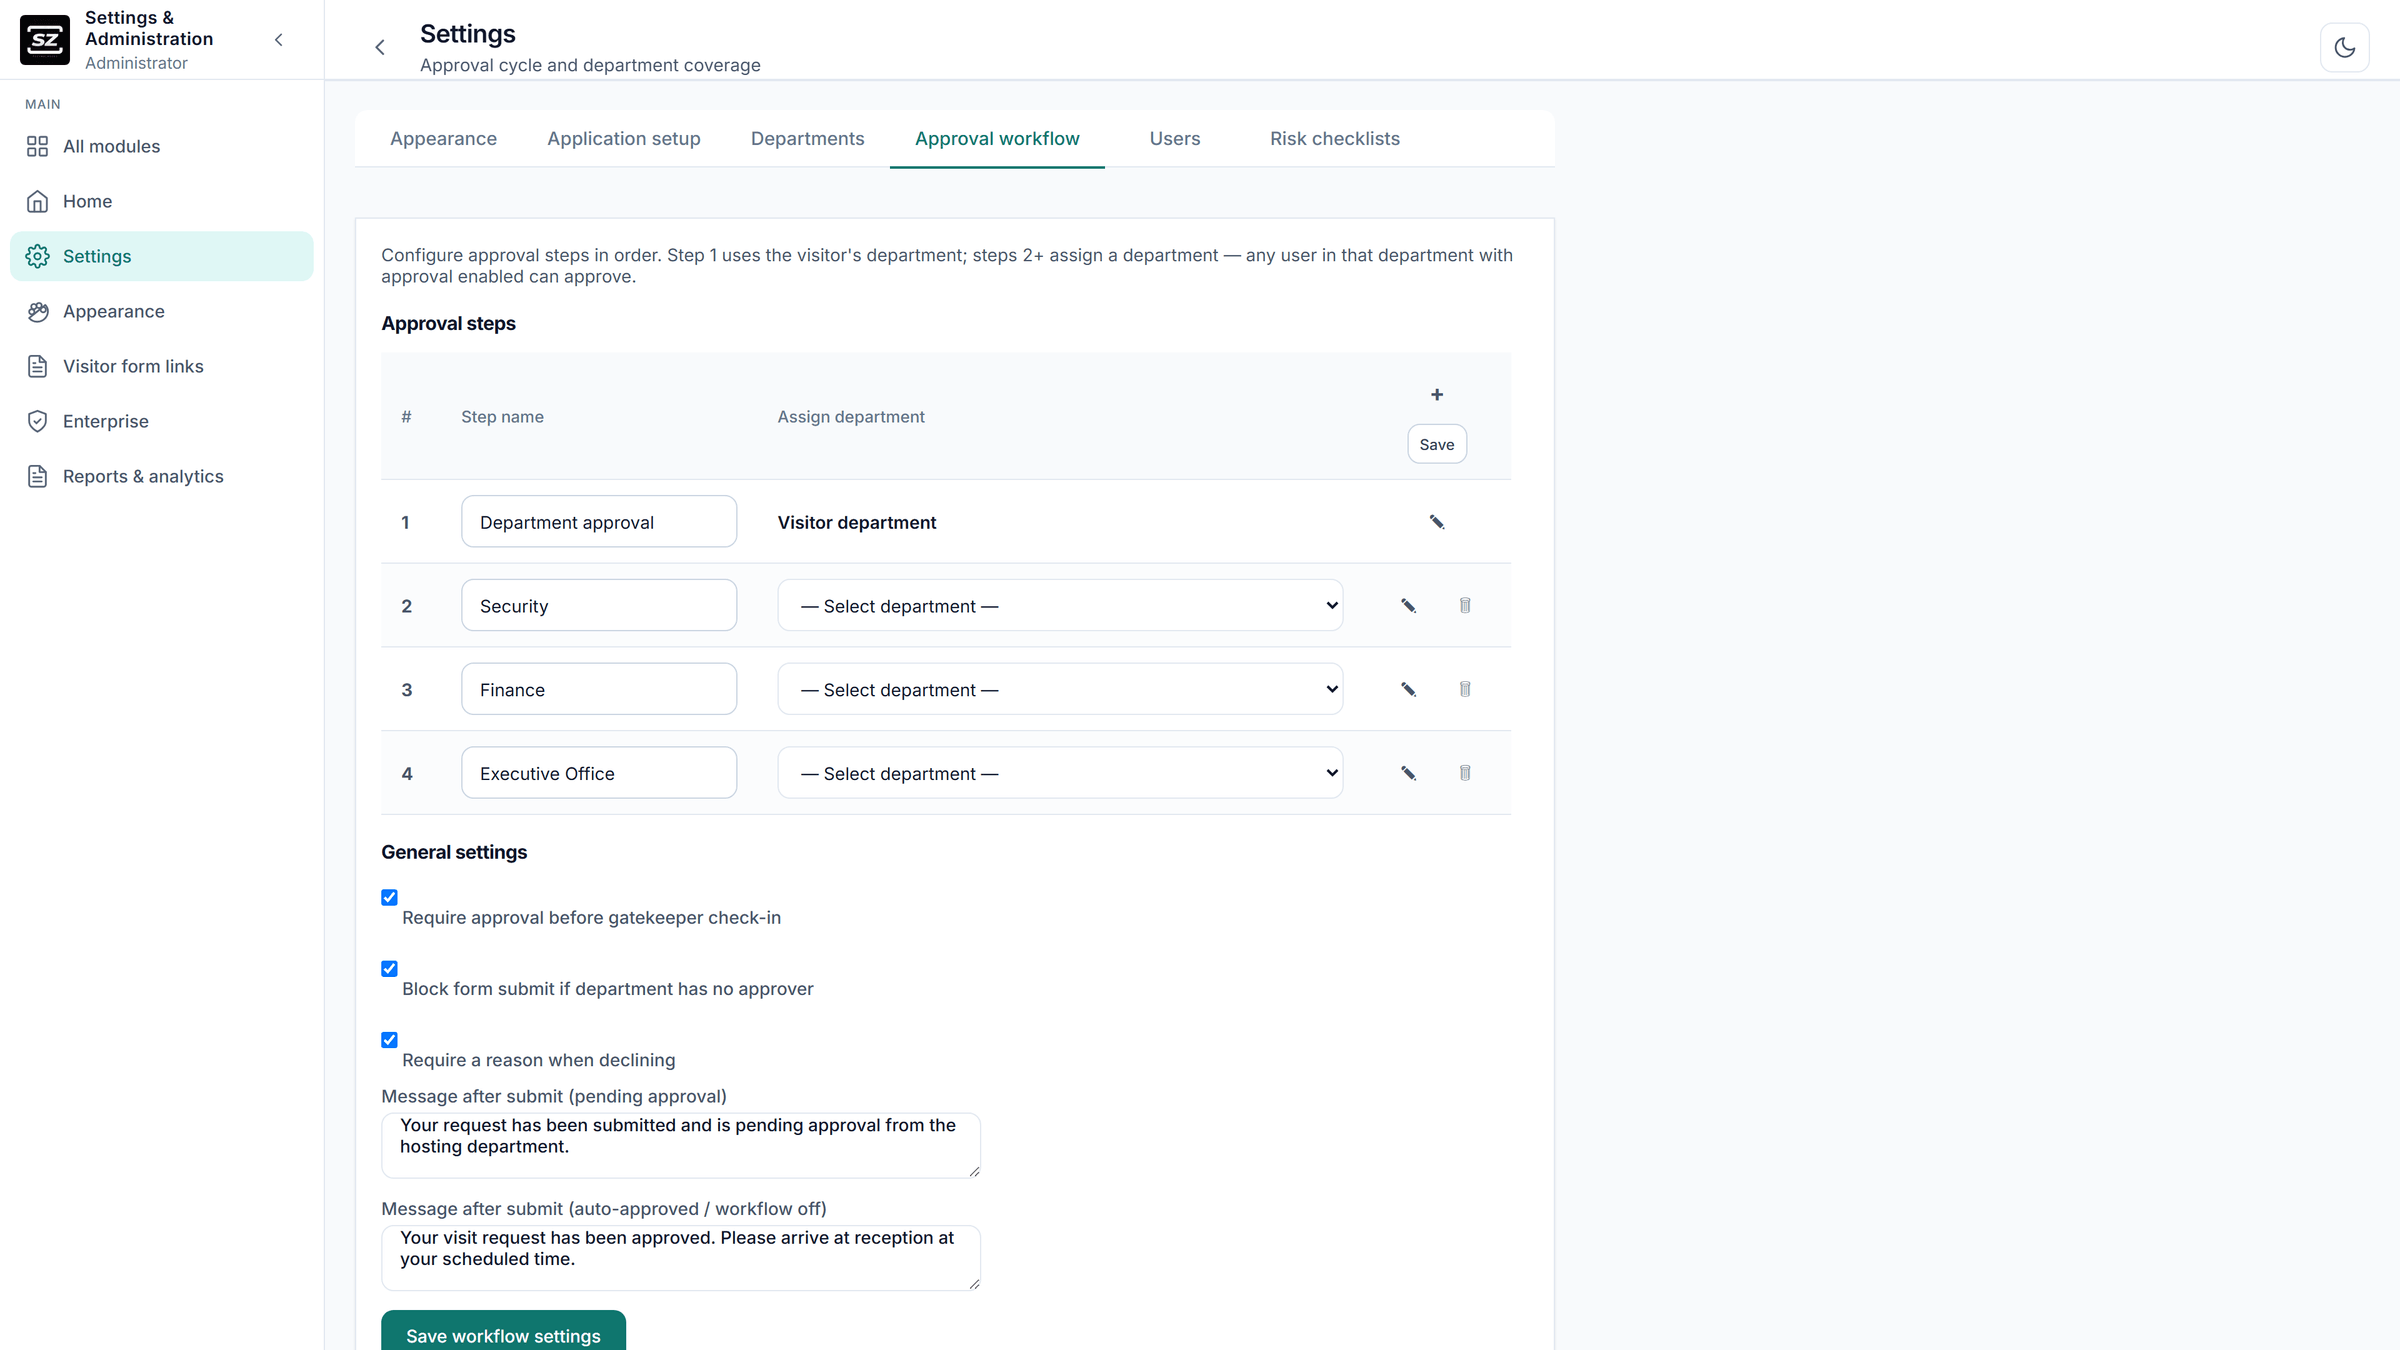The image size is (2400, 1350).
Task: Click the Appearance palette icon
Action: click(38, 311)
